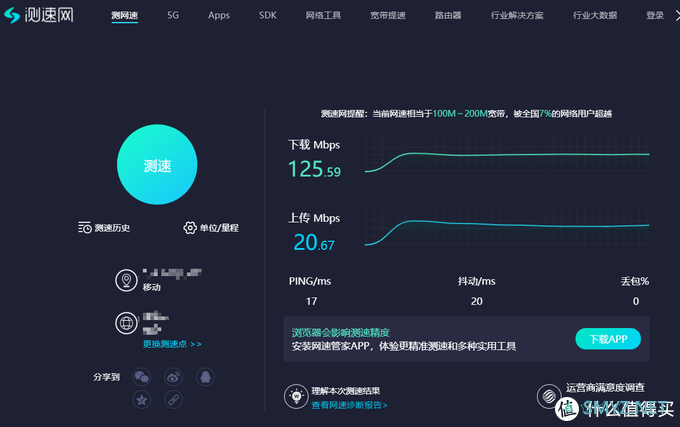Select 宽带提速 in the navigation

(388, 16)
